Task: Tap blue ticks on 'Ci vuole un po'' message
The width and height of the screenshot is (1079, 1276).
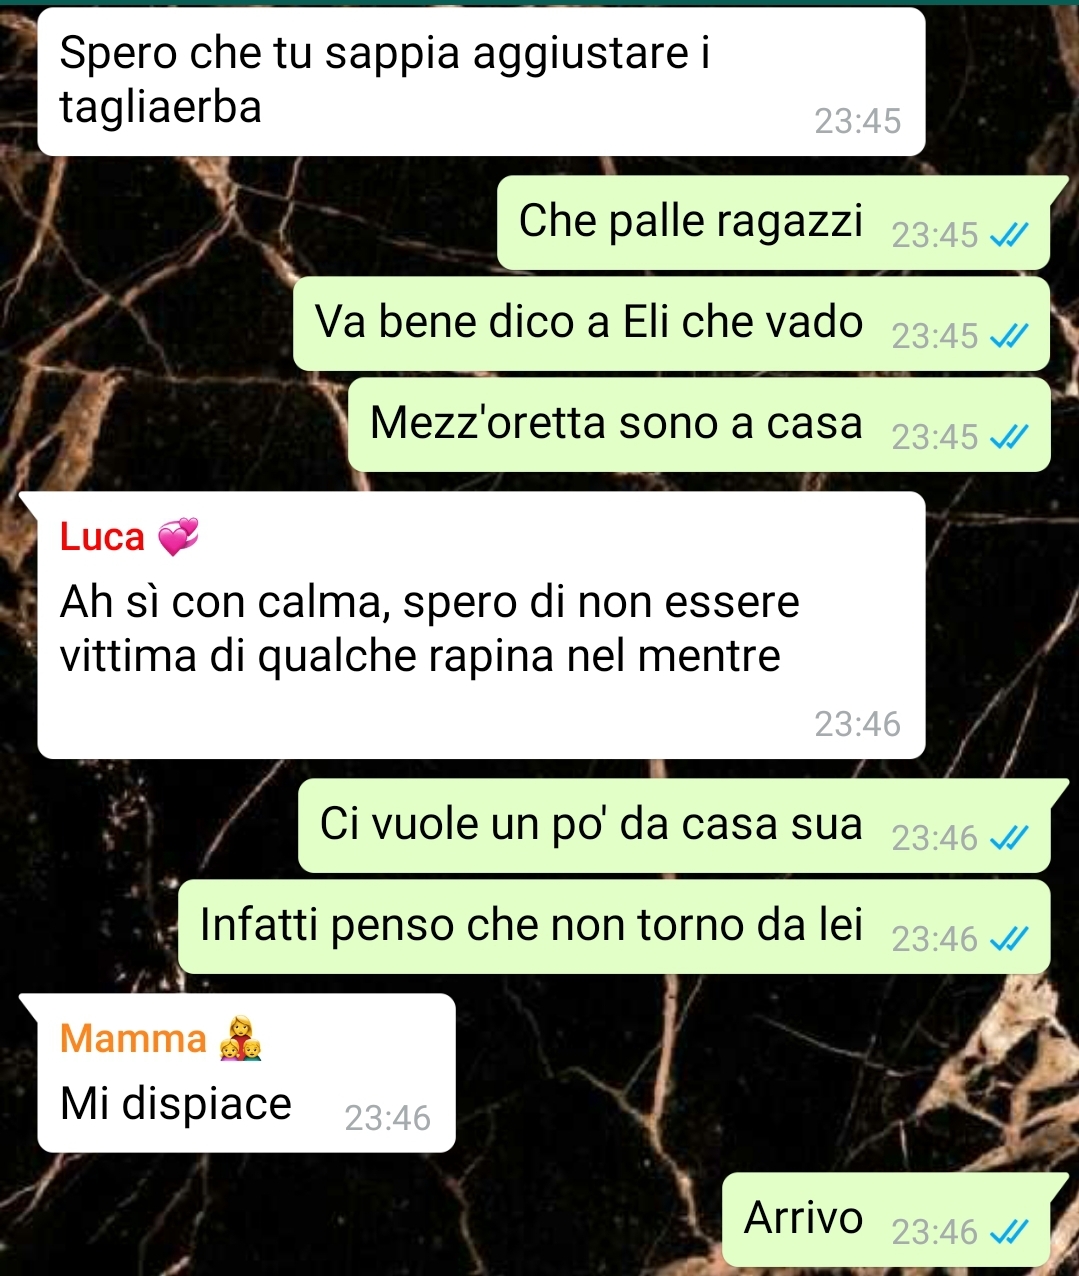Action: 1008,838
